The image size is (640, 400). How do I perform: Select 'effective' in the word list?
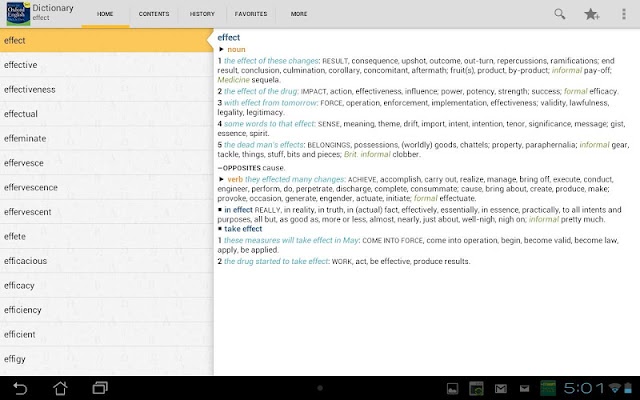pyautogui.click(x=106, y=65)
